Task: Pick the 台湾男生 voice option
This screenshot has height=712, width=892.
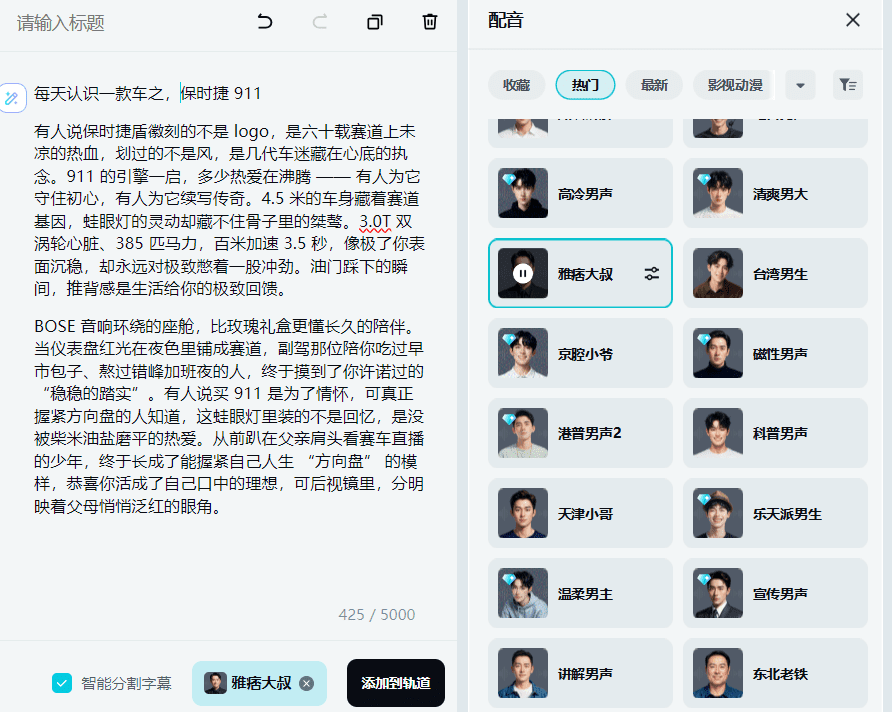Action: 775,273
